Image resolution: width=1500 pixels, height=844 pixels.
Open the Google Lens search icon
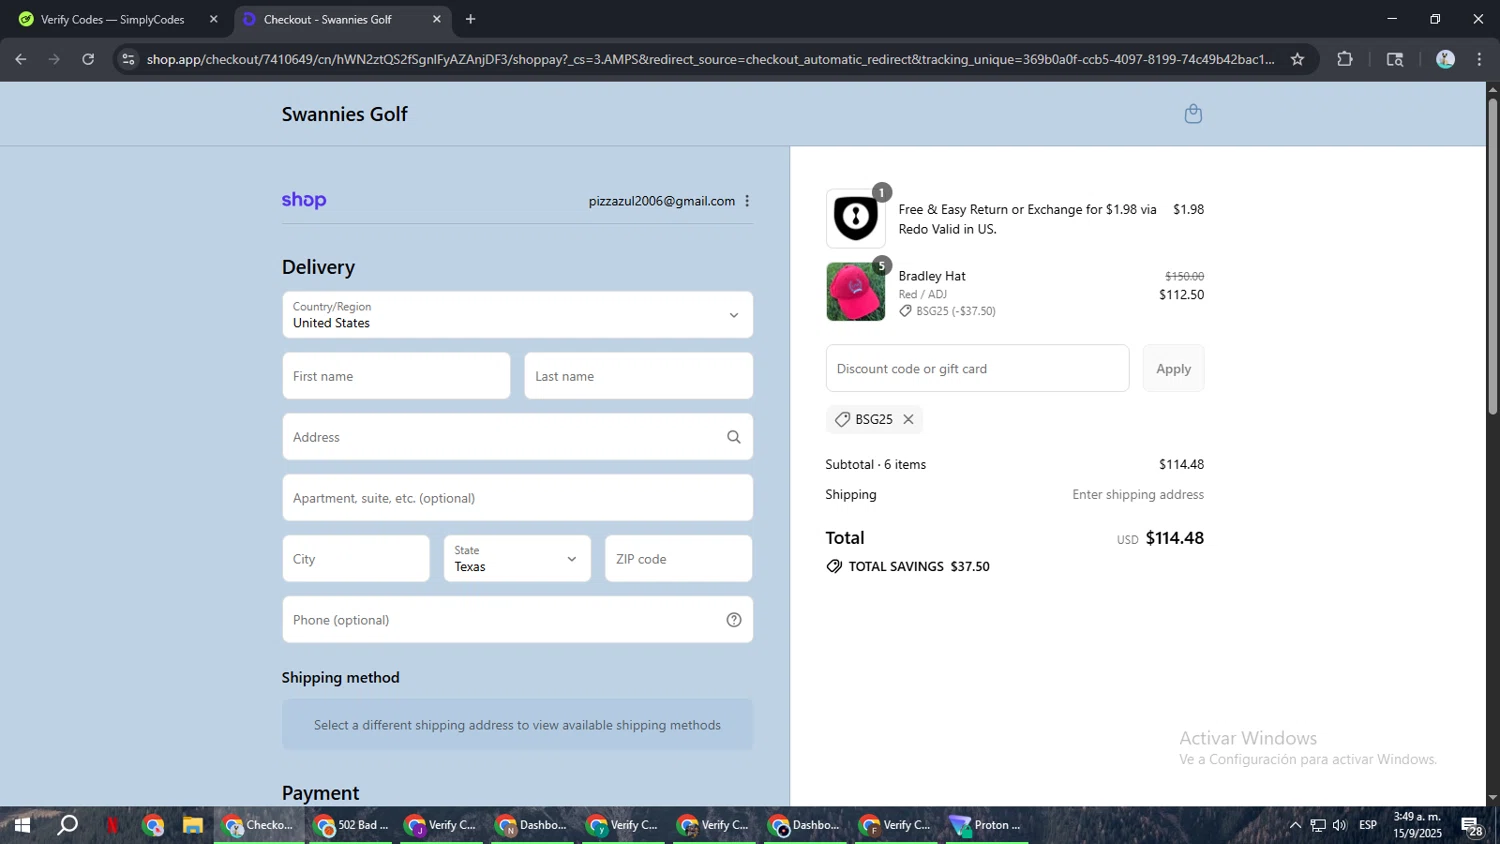(x=1395, y=59)
